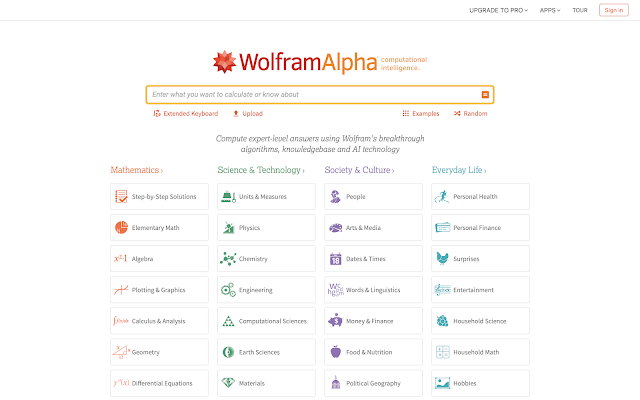Open the Tour page
Image resolution: width=640 pixels, height=400 pixels.
tap(580, 10)
